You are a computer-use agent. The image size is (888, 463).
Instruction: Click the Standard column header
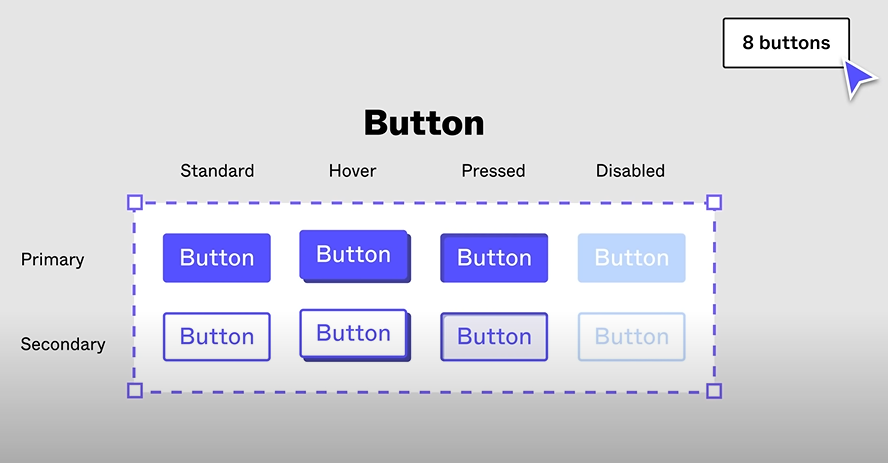point(217,170)
